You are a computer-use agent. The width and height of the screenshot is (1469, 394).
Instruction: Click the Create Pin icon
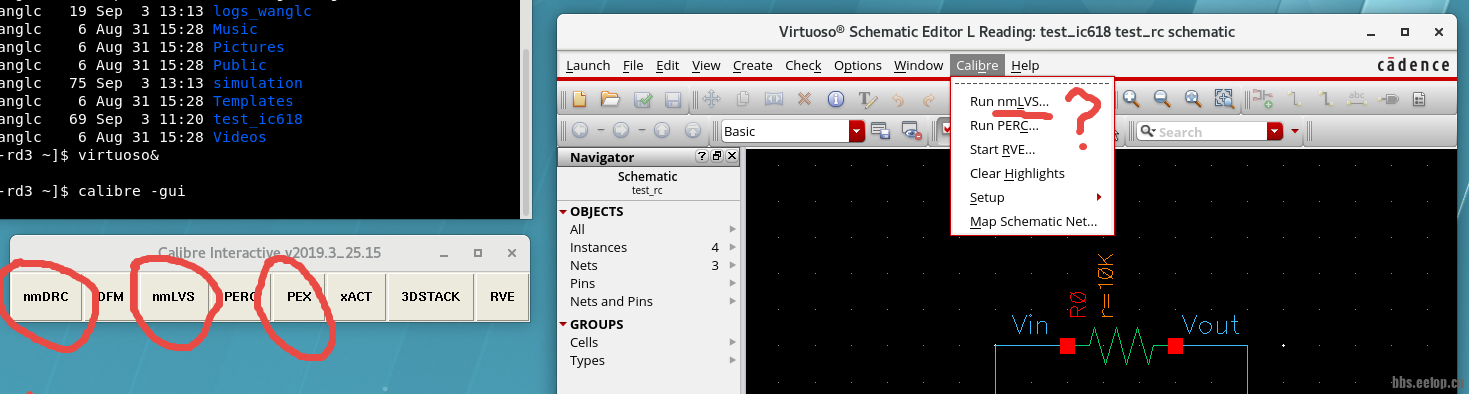[x=1388, y=99]
